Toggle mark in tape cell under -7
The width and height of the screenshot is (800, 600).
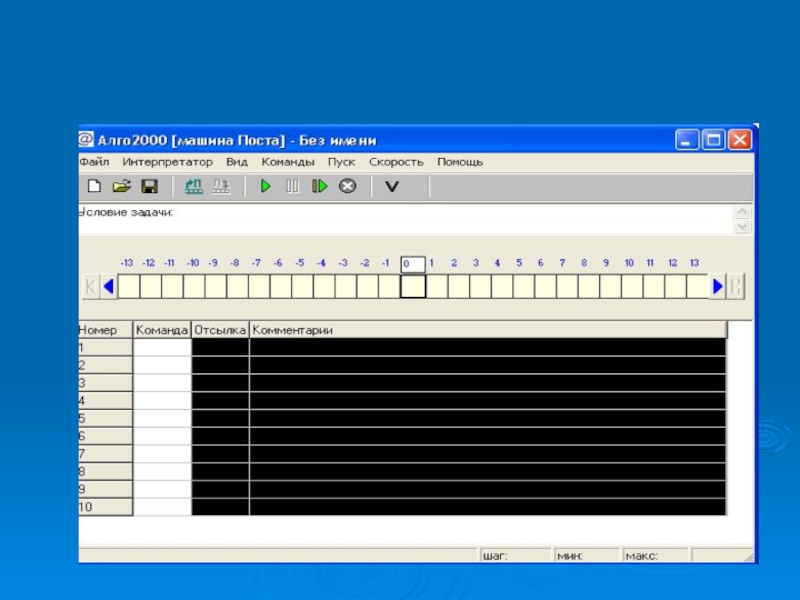(x=258, y=287)
